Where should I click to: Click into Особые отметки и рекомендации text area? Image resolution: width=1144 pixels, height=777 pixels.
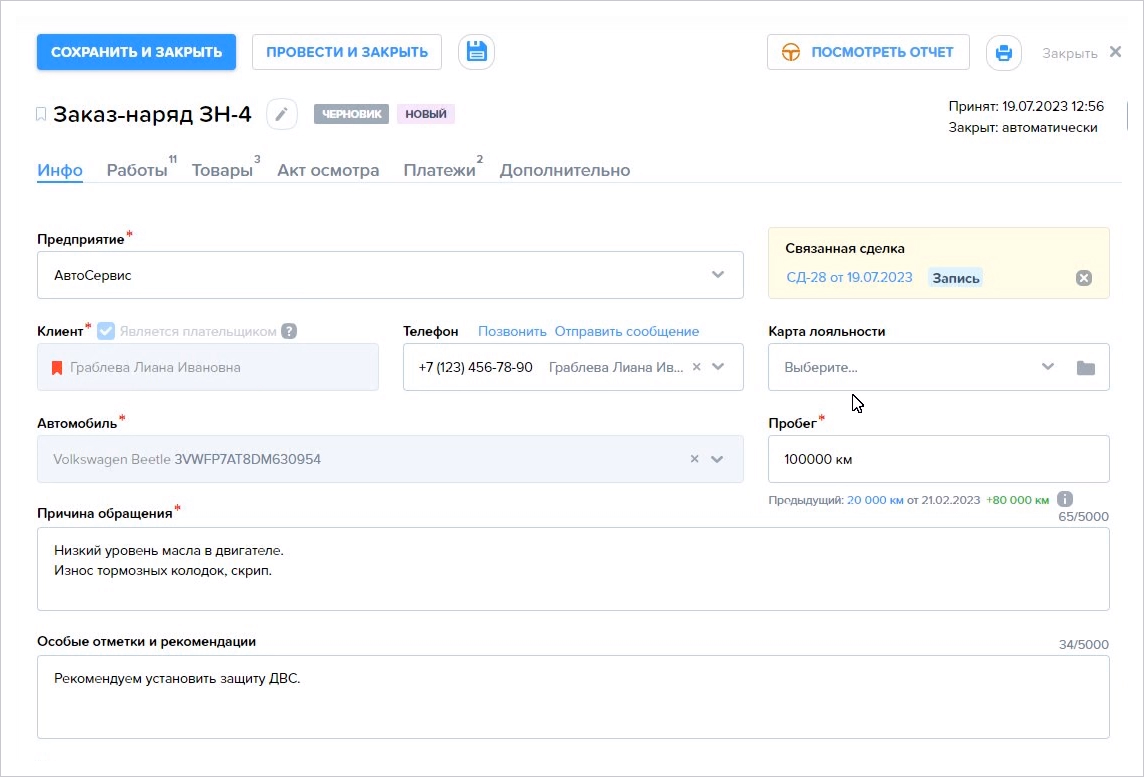pyautogui.click(x=573, y=697)
